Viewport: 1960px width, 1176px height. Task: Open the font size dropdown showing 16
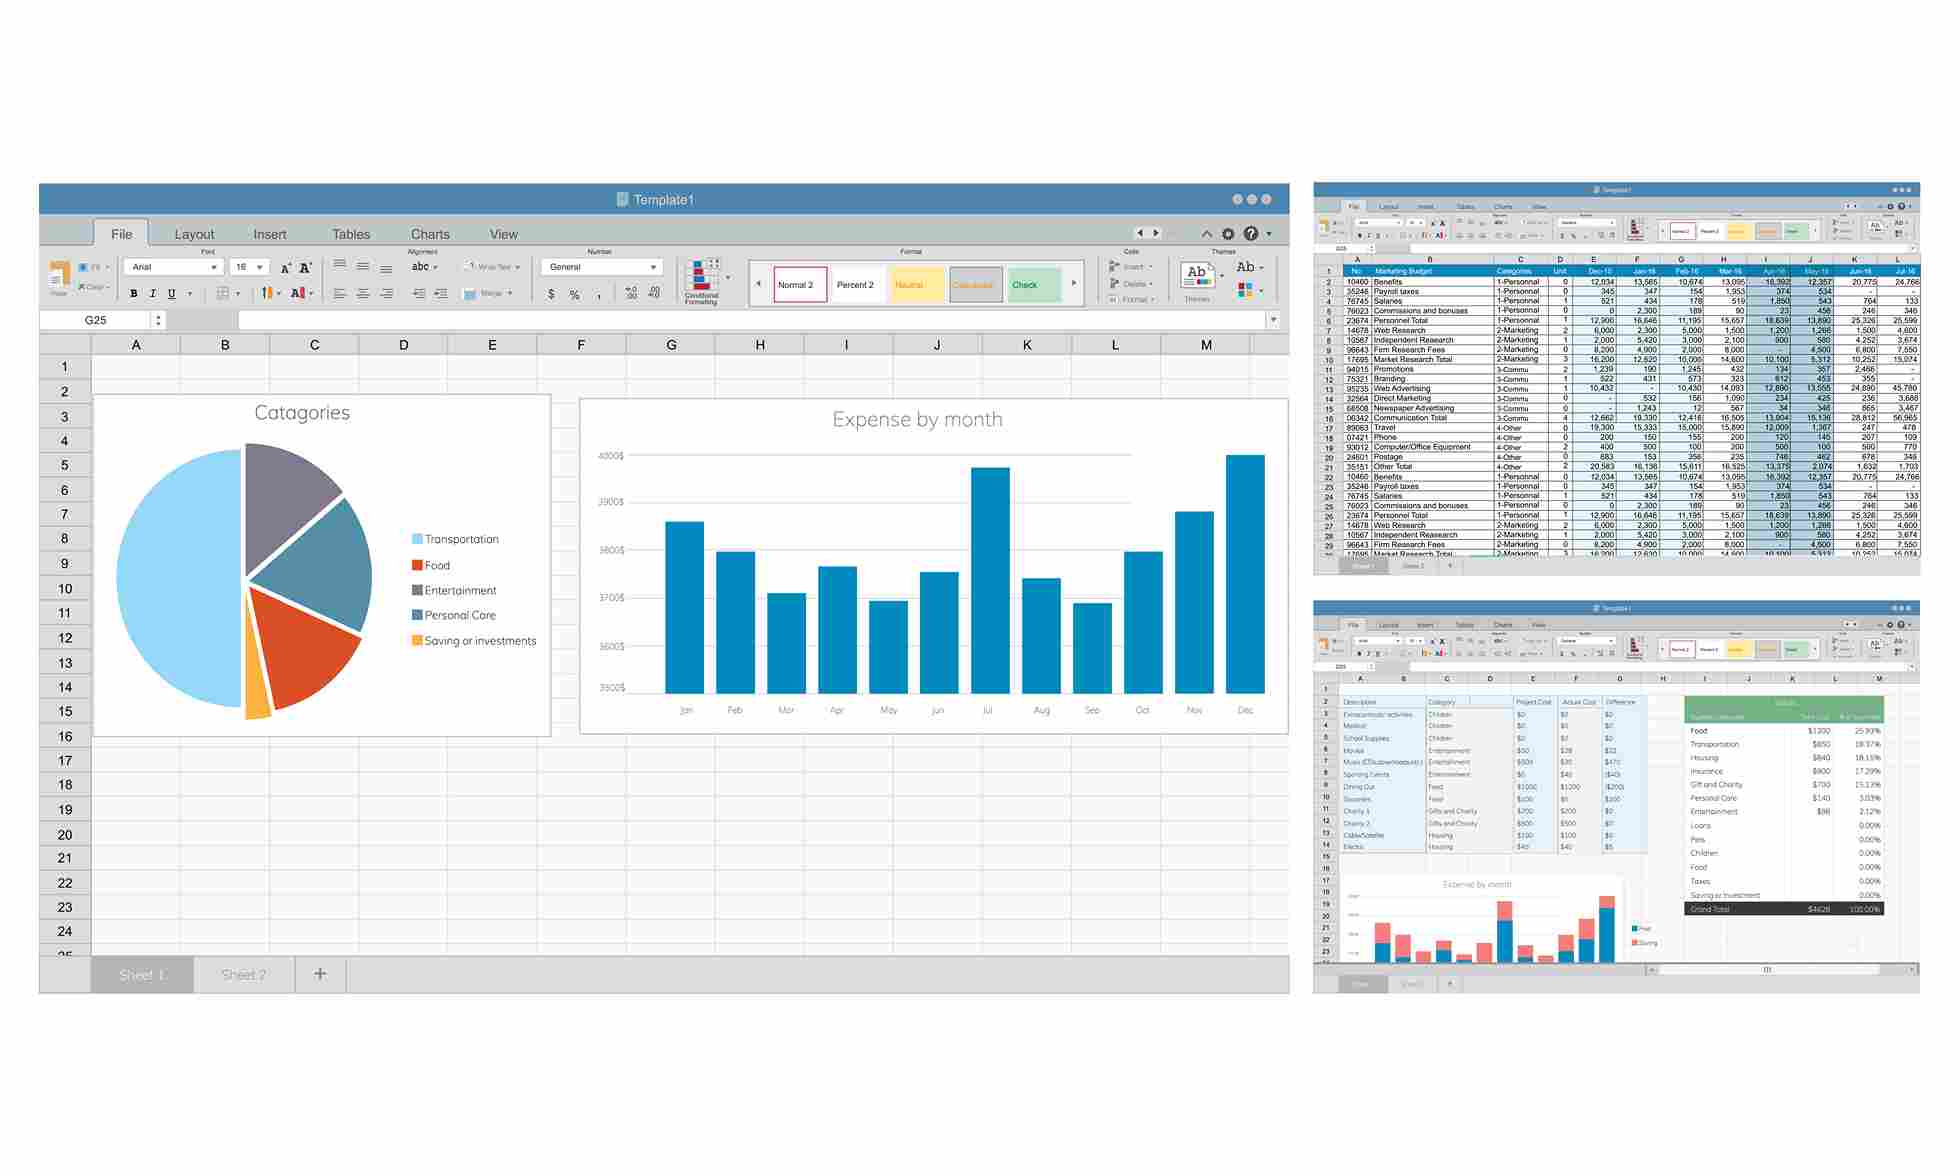249,267
